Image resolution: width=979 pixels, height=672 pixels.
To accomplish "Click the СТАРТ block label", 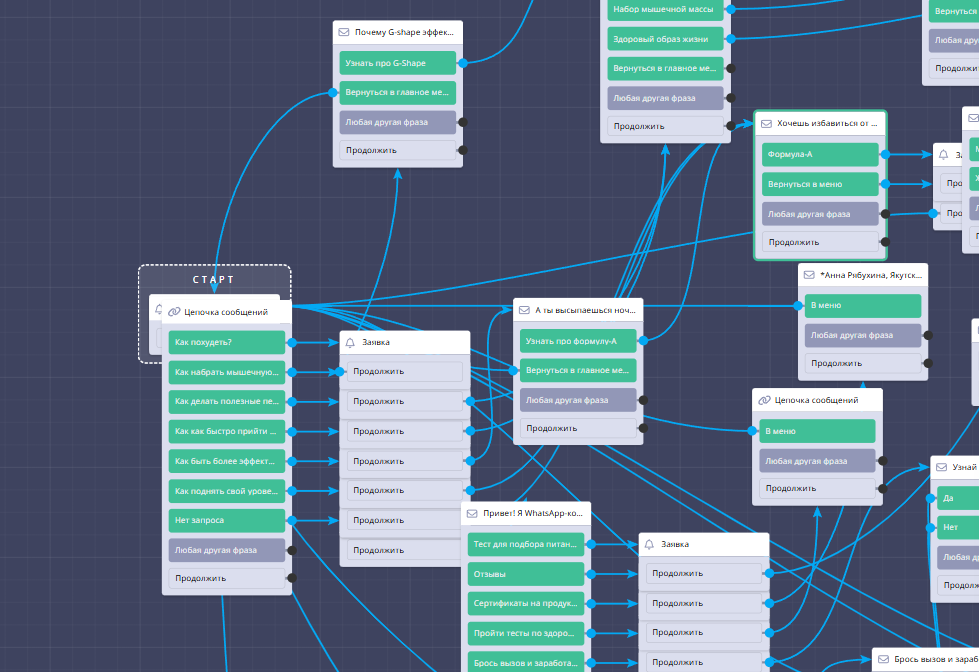I will click(x=214, y=280).
